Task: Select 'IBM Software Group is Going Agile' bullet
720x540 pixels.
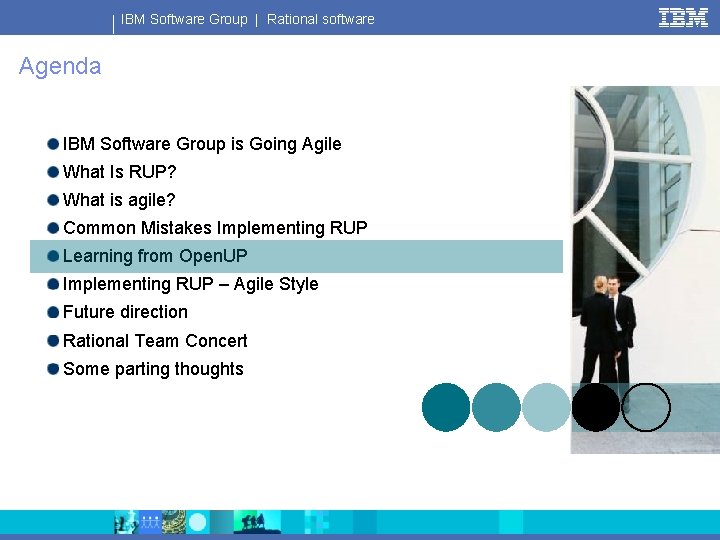Action: pyautogui.click(x=202, y=144)
